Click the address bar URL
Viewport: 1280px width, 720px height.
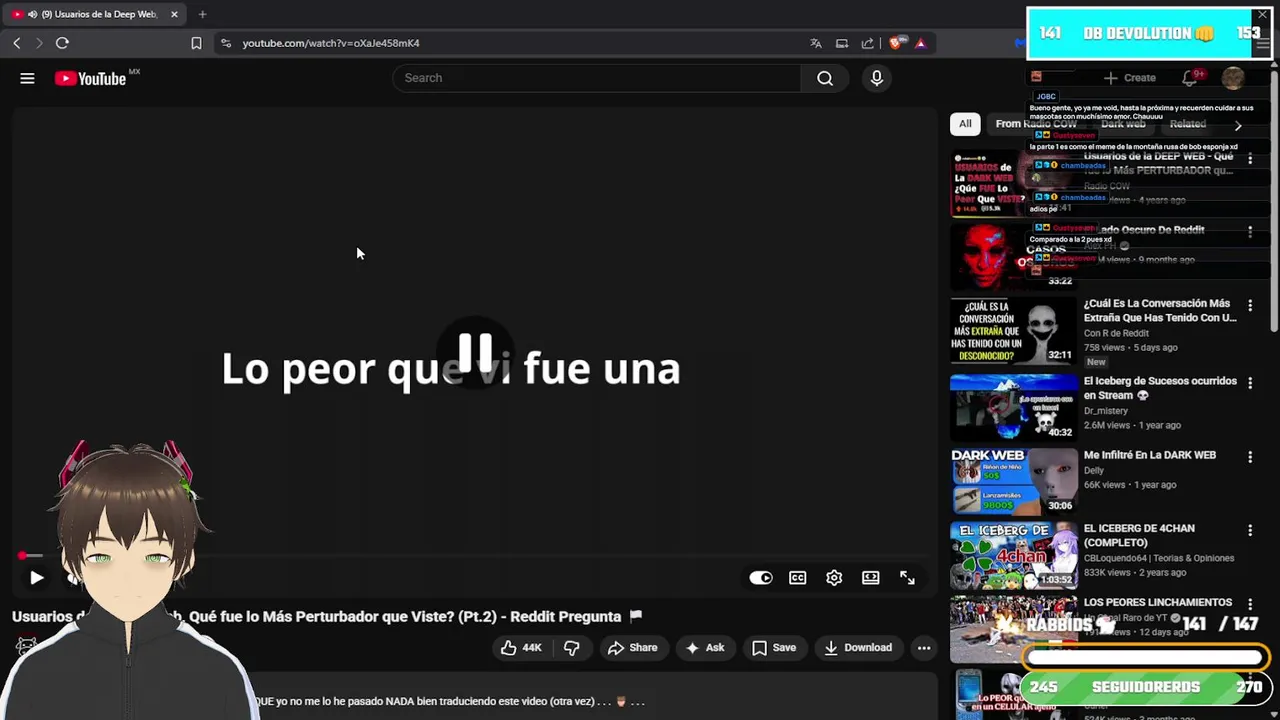pos(331,43)
